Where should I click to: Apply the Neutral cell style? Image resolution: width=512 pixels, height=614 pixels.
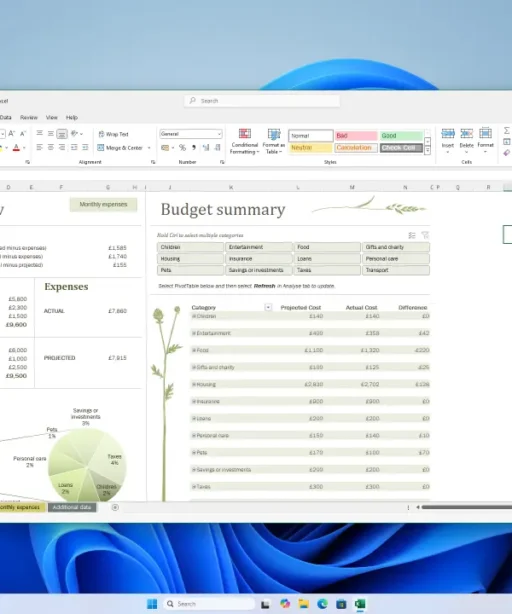click(310, 148)
